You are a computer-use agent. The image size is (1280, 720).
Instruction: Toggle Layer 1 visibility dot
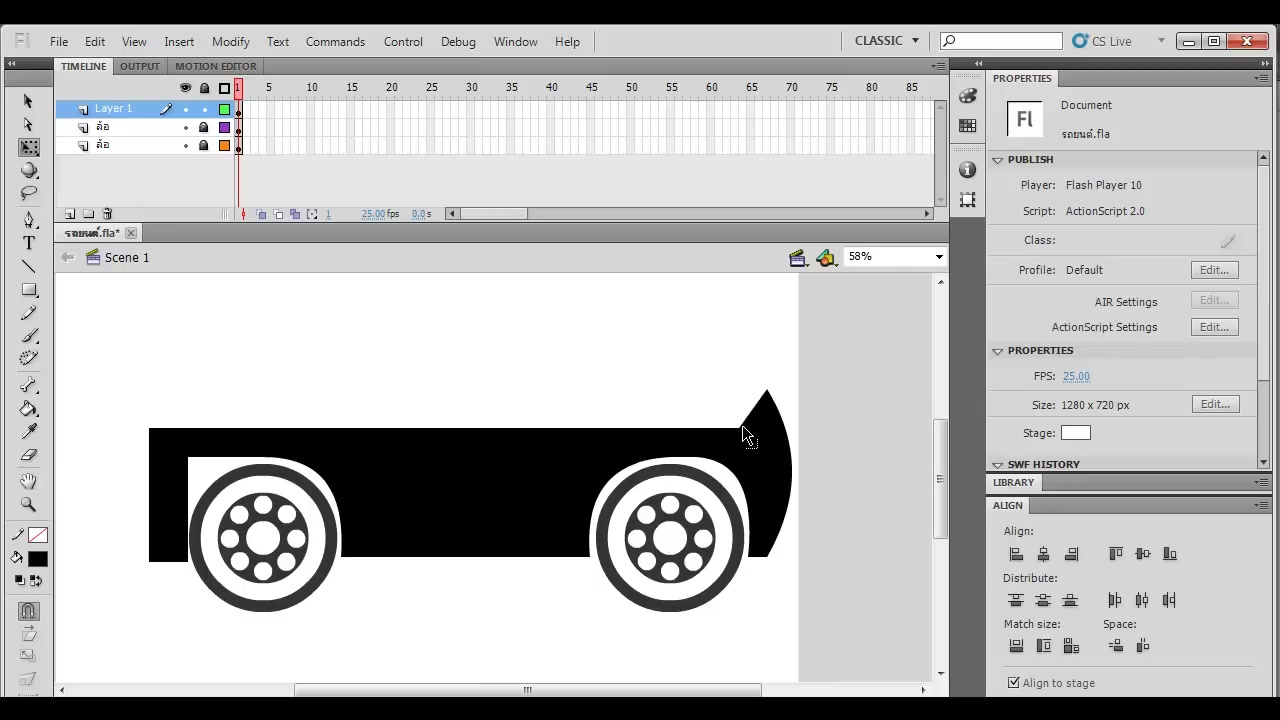[185, 109]
